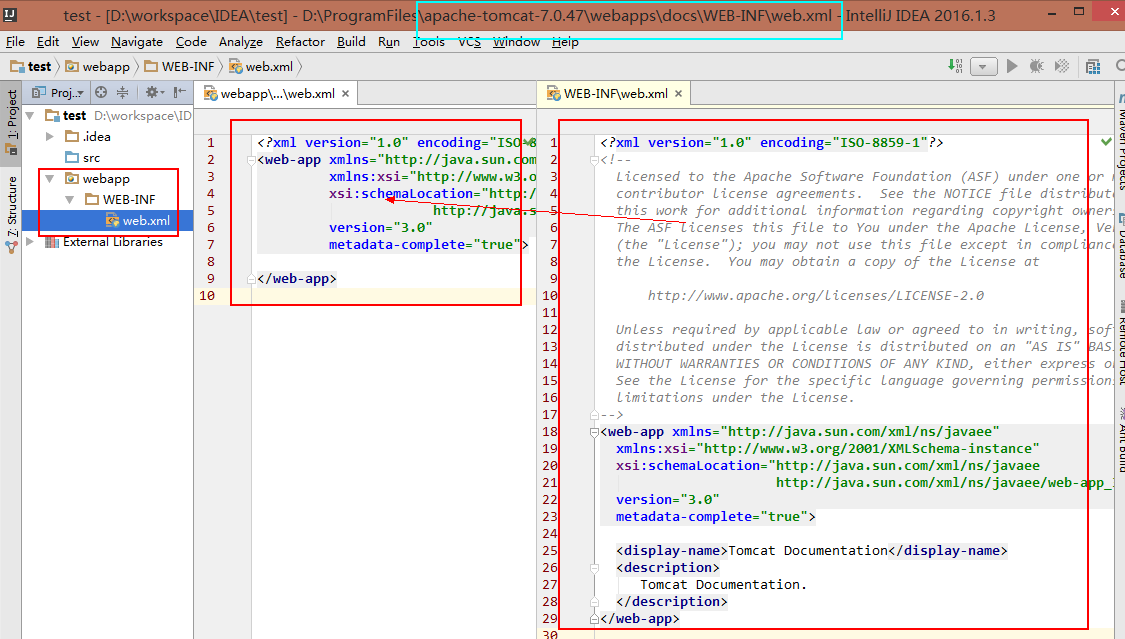Open the View menu
Image resolution: width=1125 pixels, height=639 pixels.
click(85, 42)
